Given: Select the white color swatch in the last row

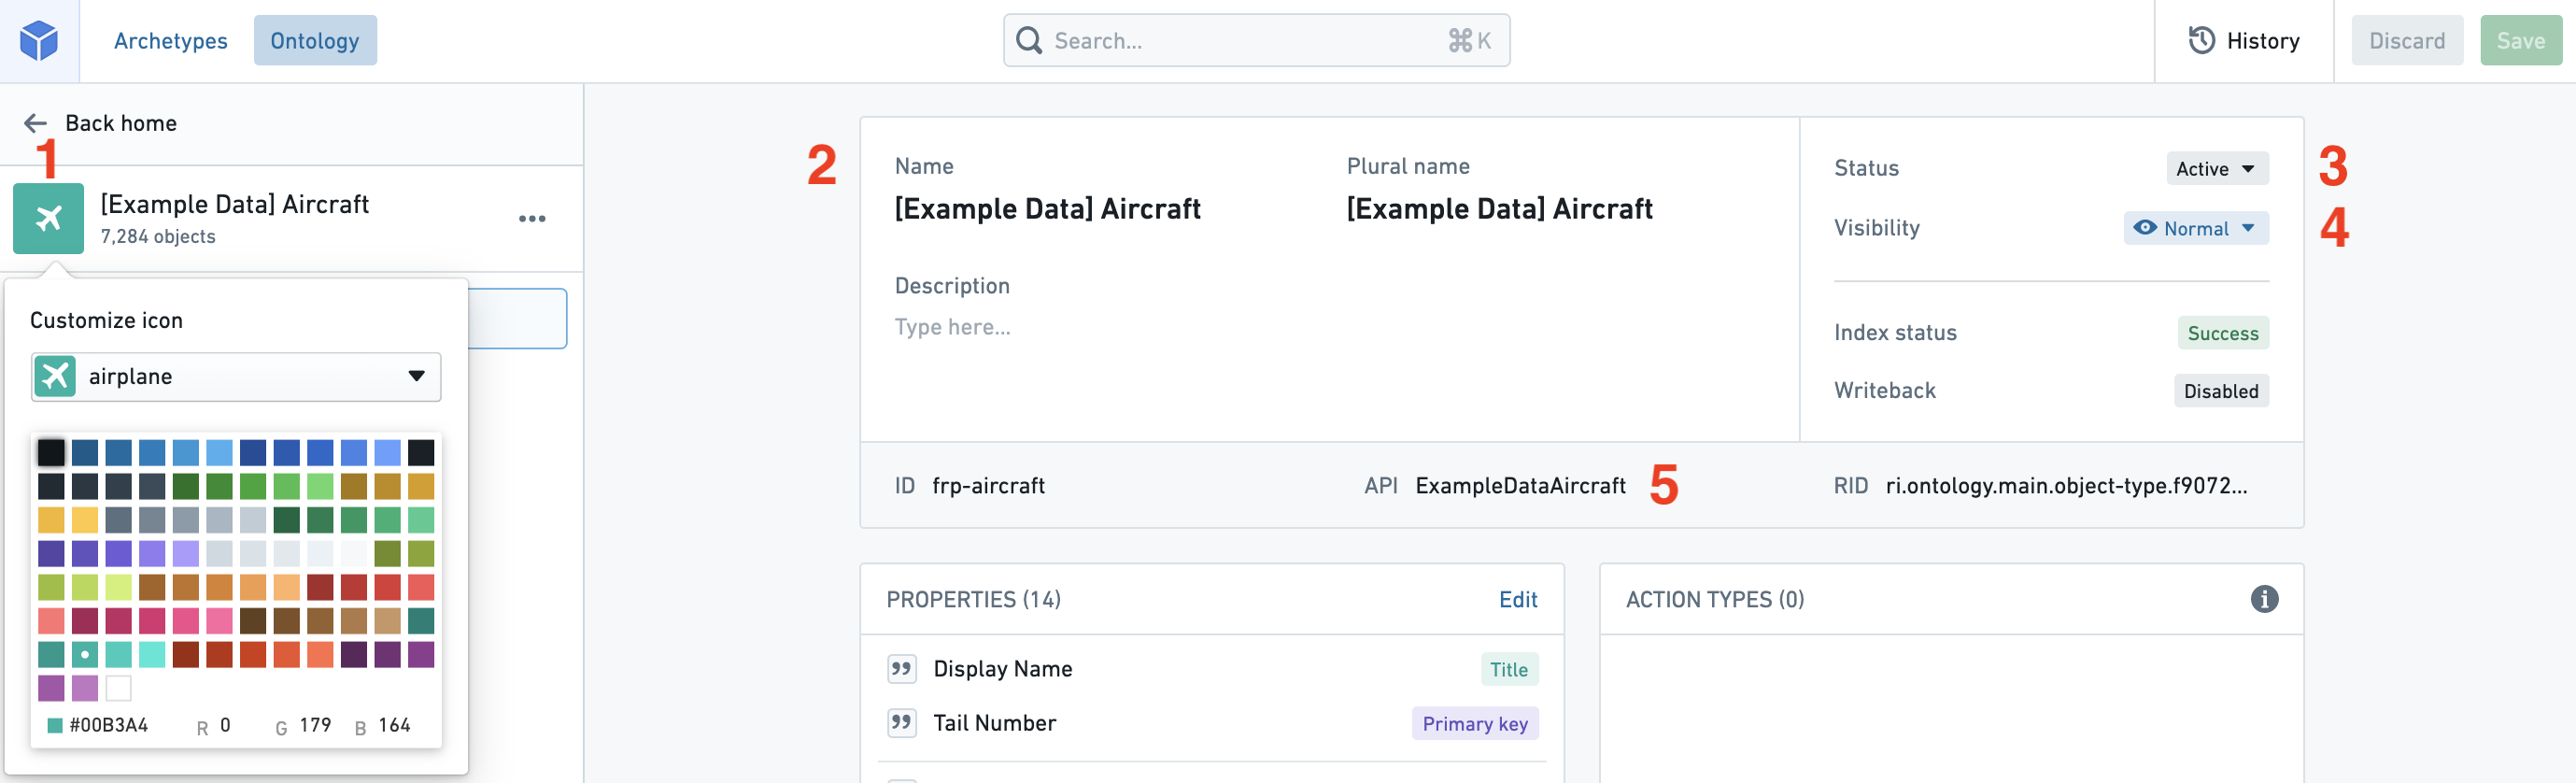Looking at the screenshot, I should pyautogui.click(x=118, y=688).
